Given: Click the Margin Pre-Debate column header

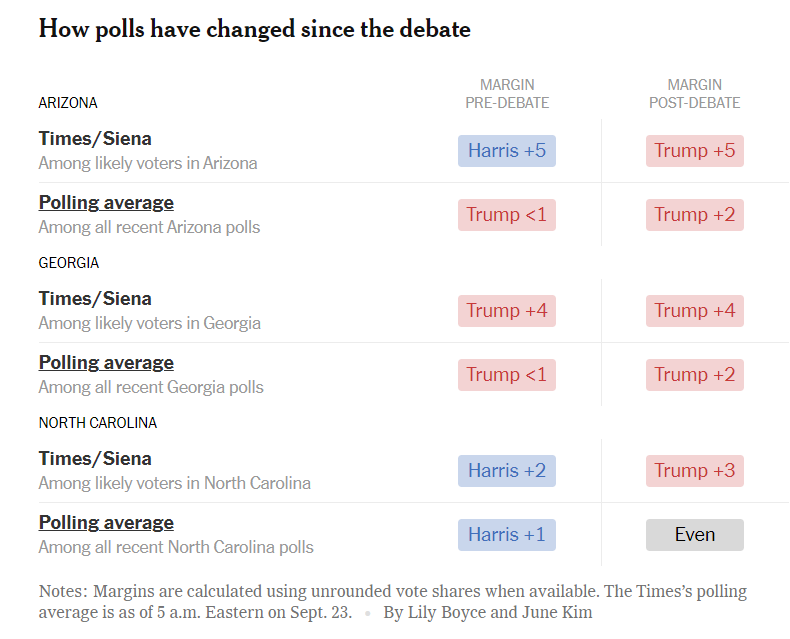Looking at the screenshot, I should click(507, 94).
